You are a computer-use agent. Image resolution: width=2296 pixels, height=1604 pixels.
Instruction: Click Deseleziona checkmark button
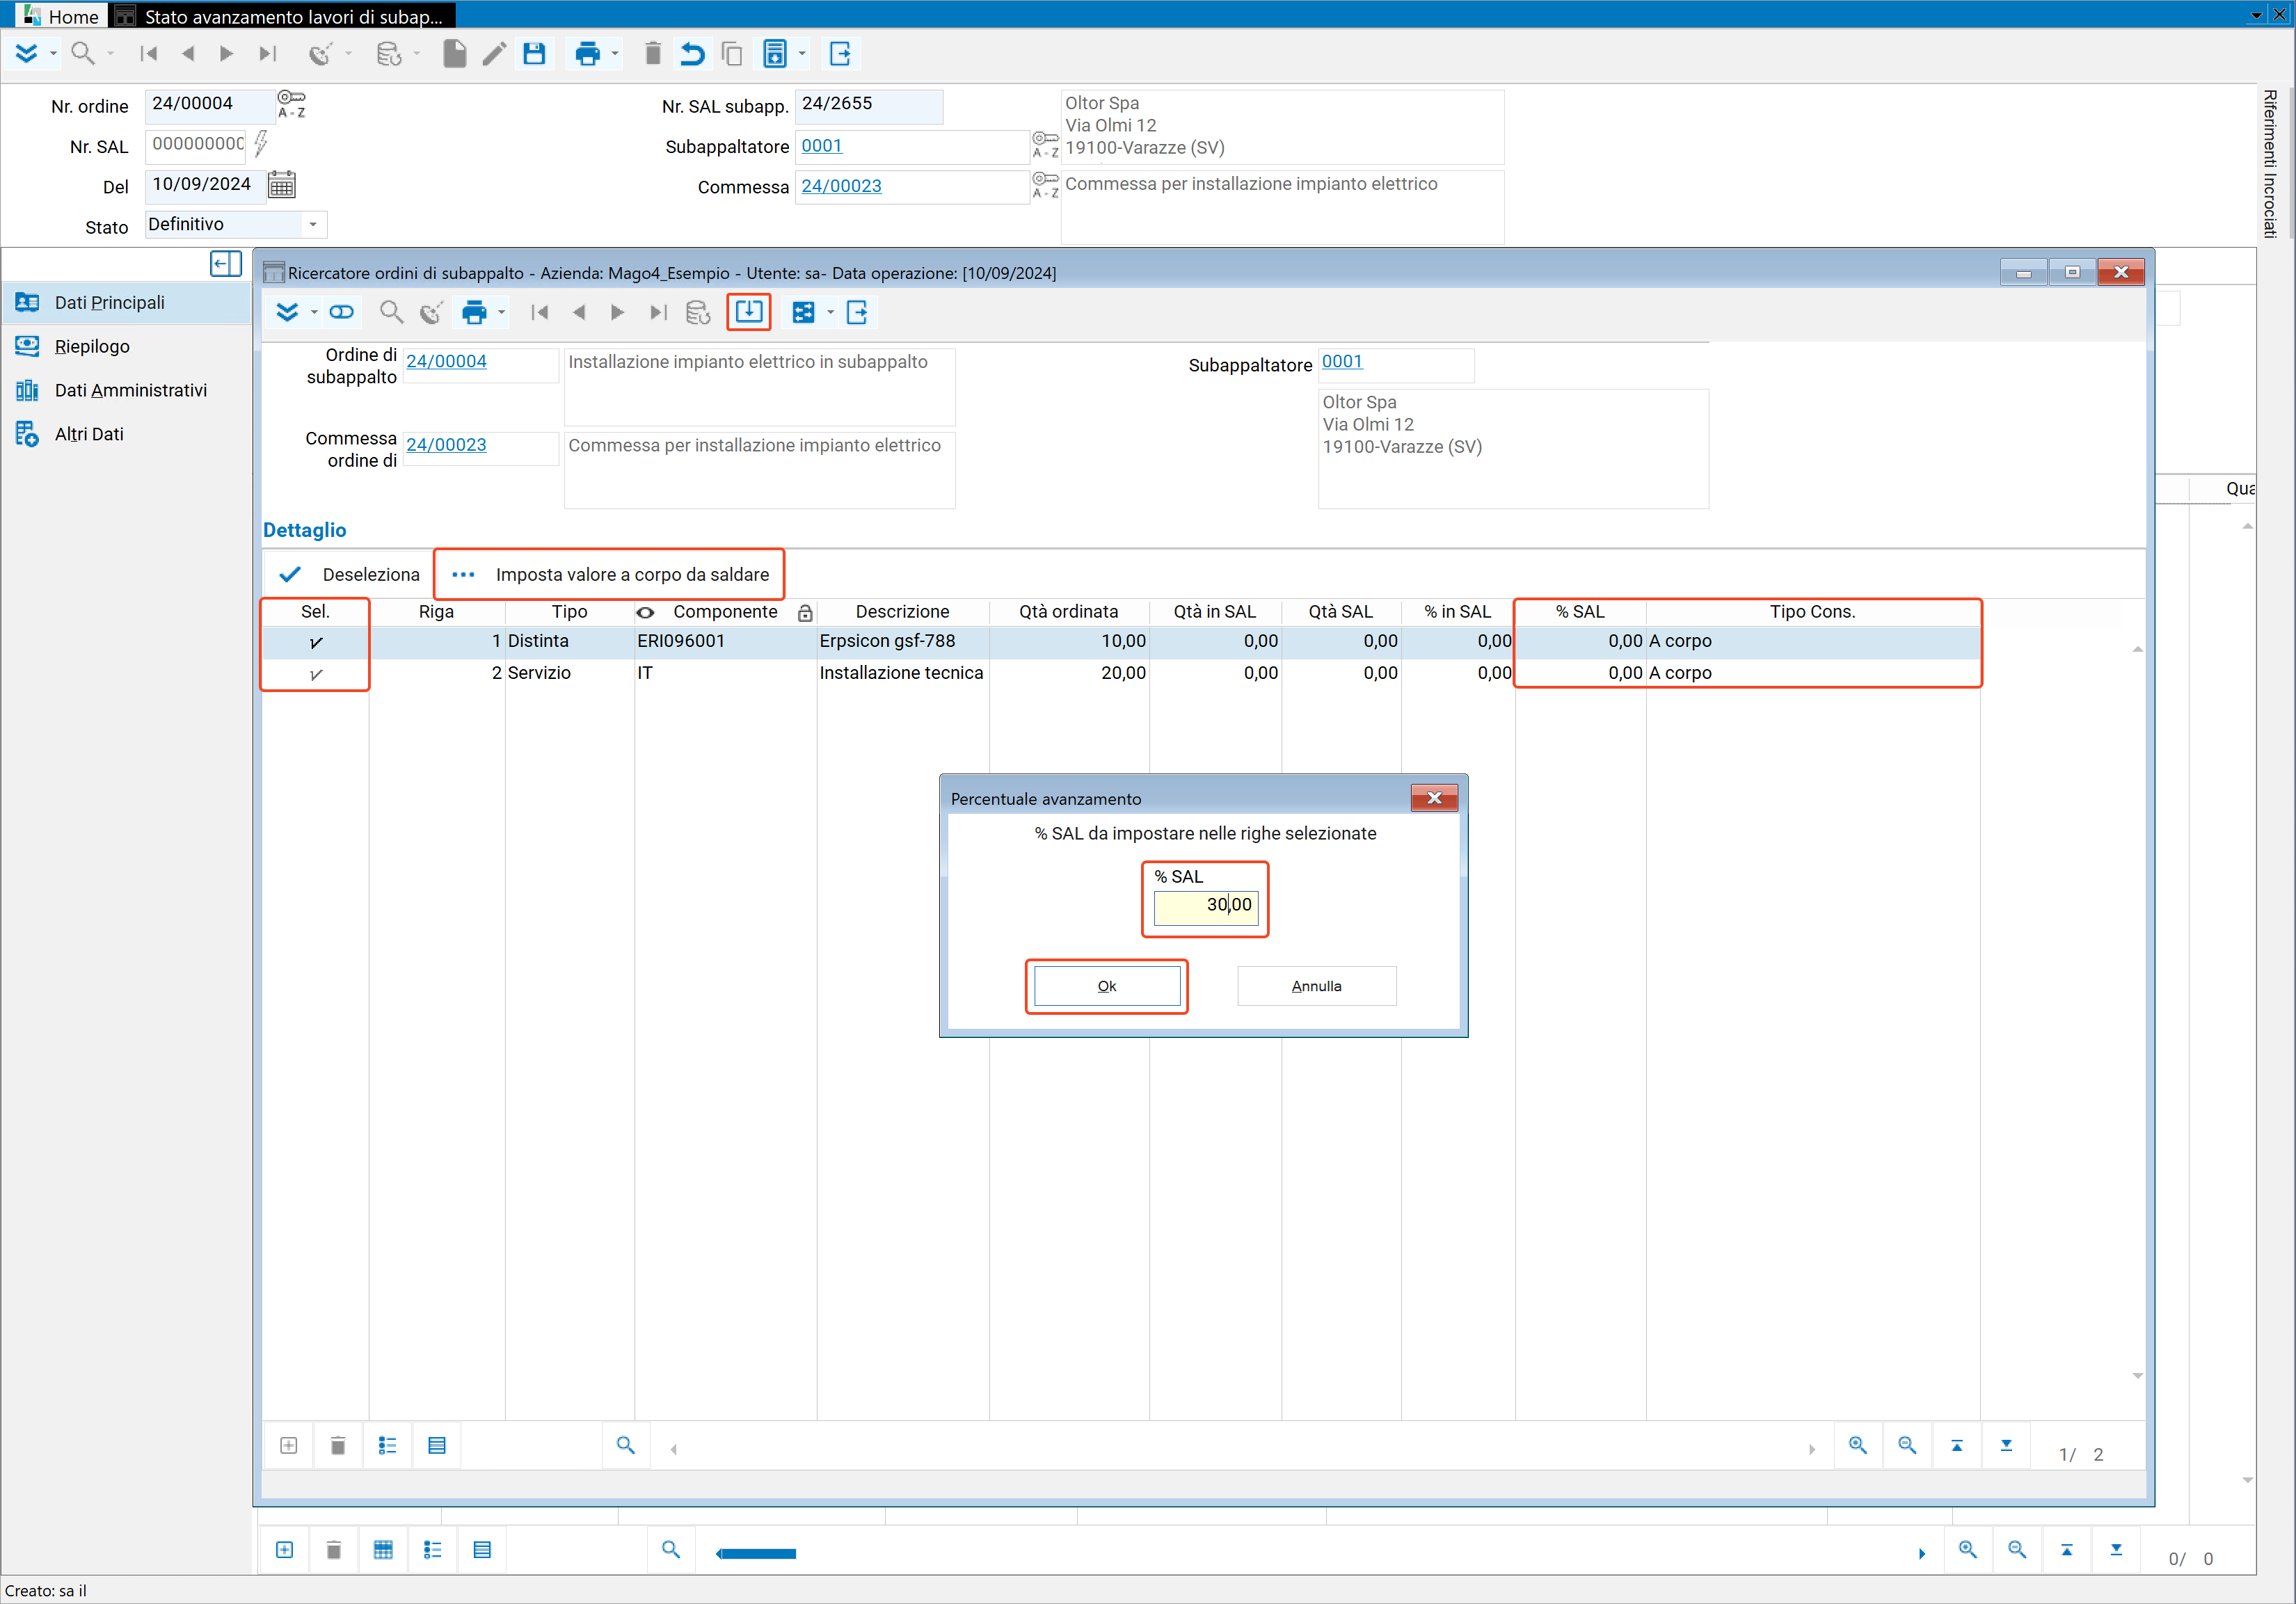click(351, 575)
